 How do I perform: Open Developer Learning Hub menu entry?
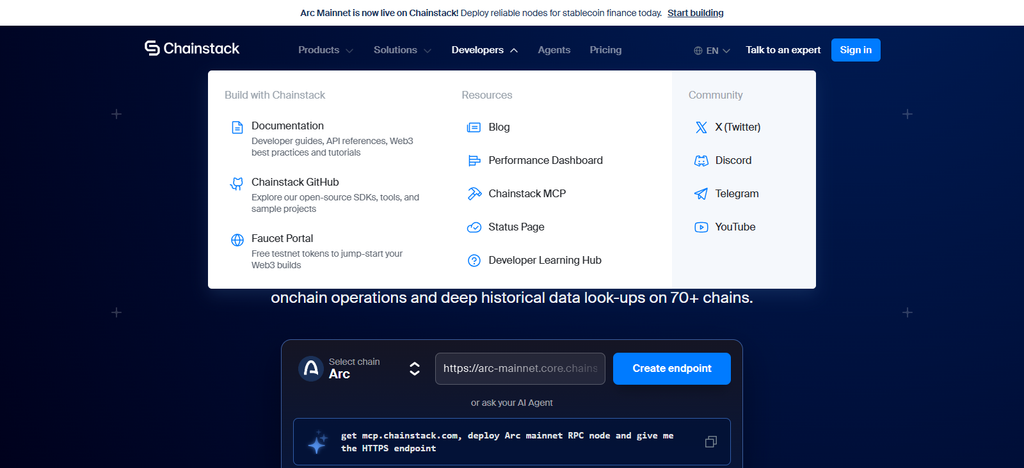point(545,260)
